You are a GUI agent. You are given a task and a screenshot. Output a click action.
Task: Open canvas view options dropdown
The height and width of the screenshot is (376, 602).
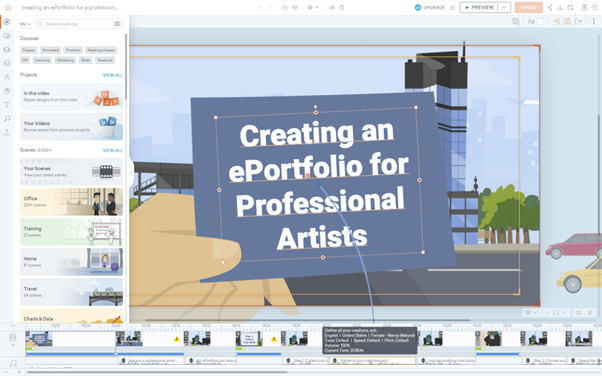coord(531,313)
